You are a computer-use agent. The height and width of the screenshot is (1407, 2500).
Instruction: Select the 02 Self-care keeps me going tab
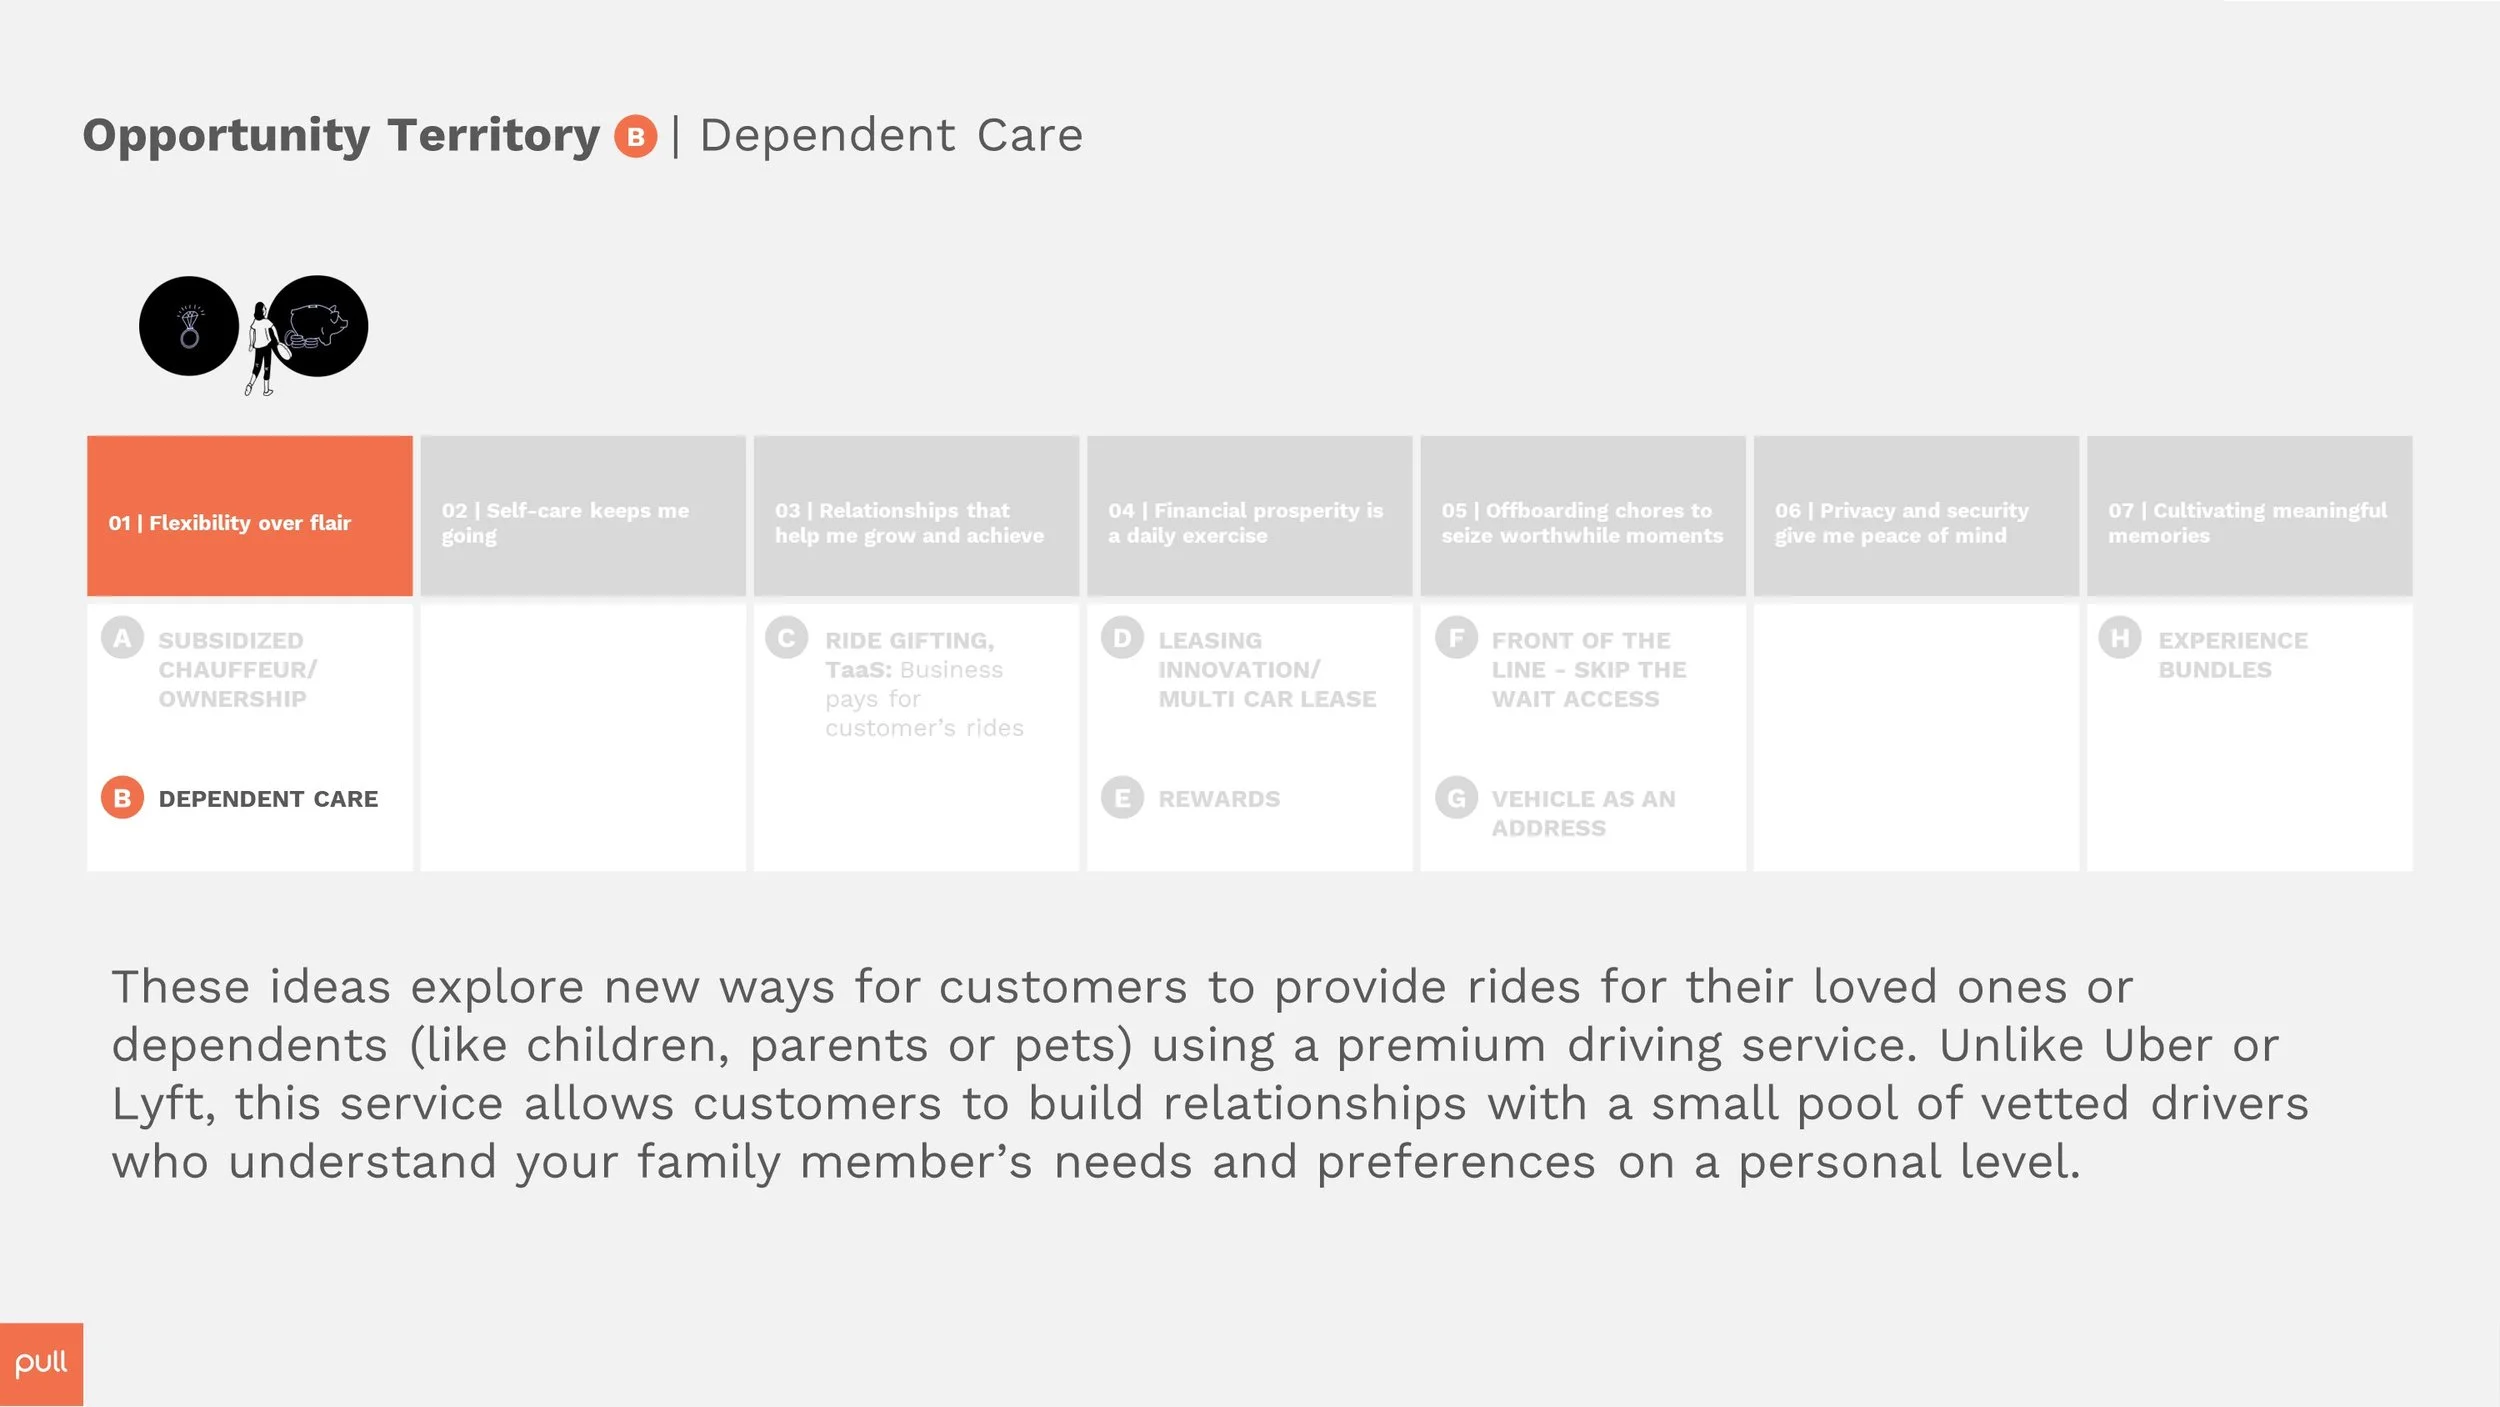coord(583,516)
